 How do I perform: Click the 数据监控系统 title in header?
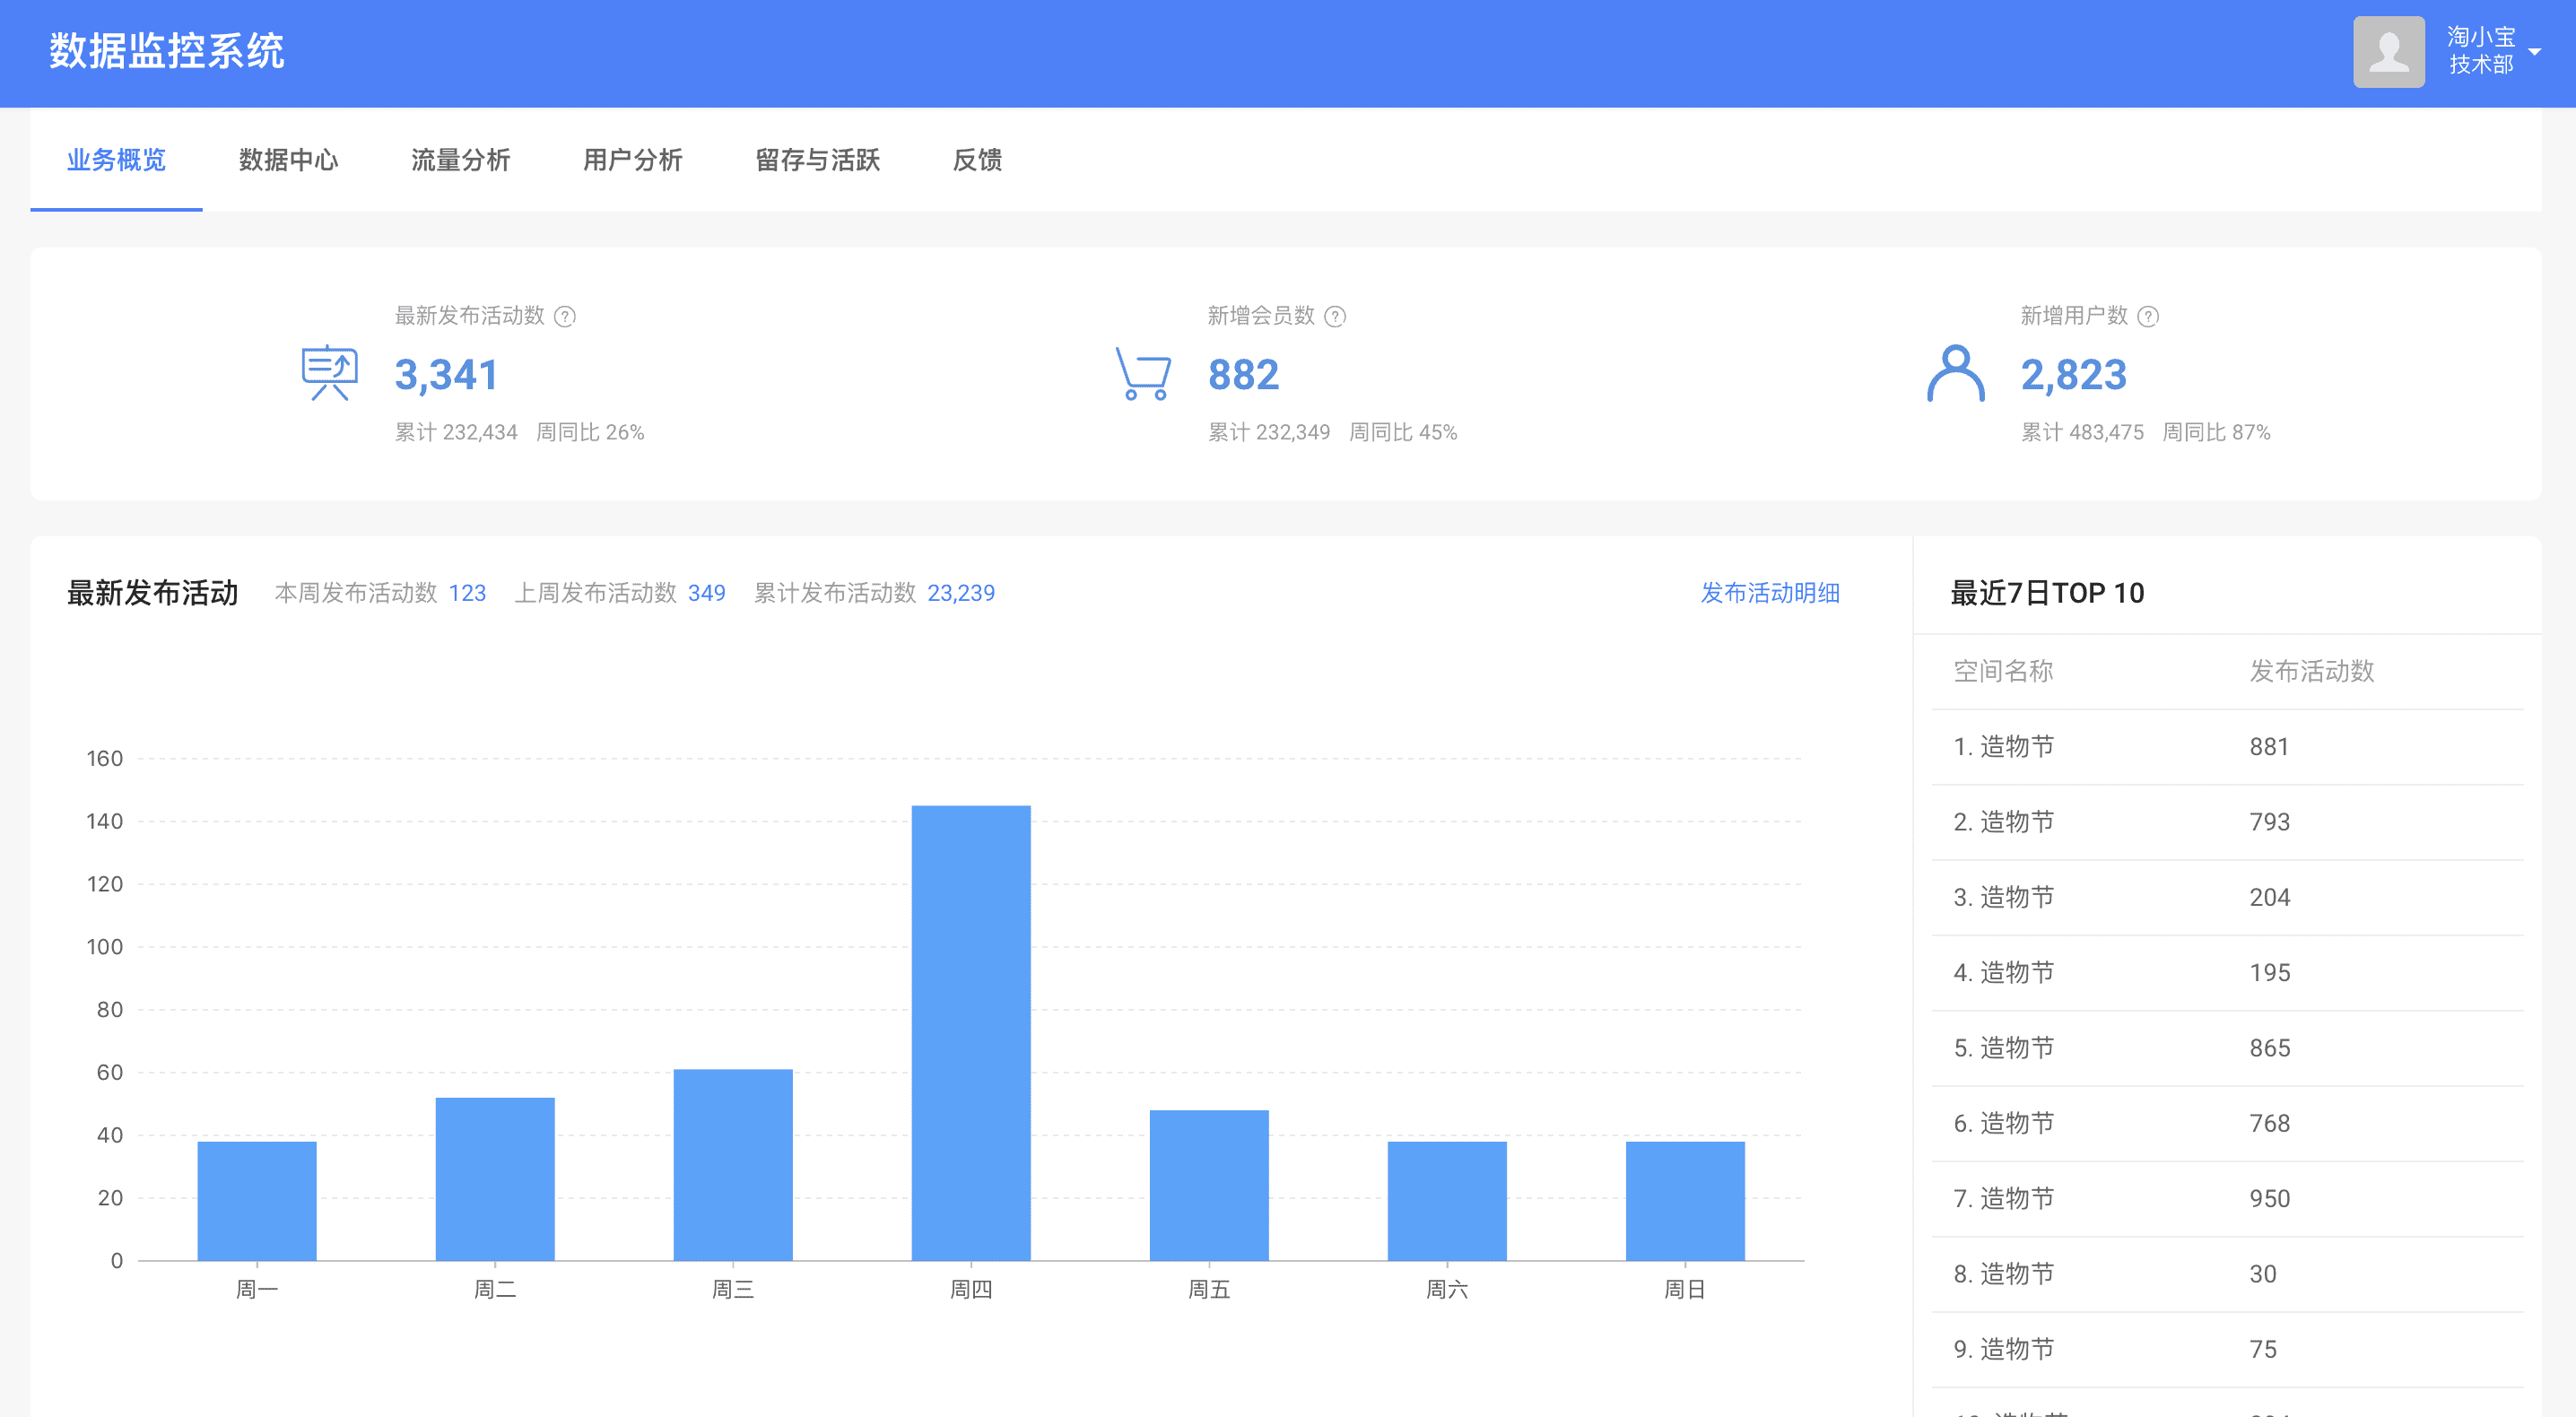pyautogui.click(x=167, y=52)
